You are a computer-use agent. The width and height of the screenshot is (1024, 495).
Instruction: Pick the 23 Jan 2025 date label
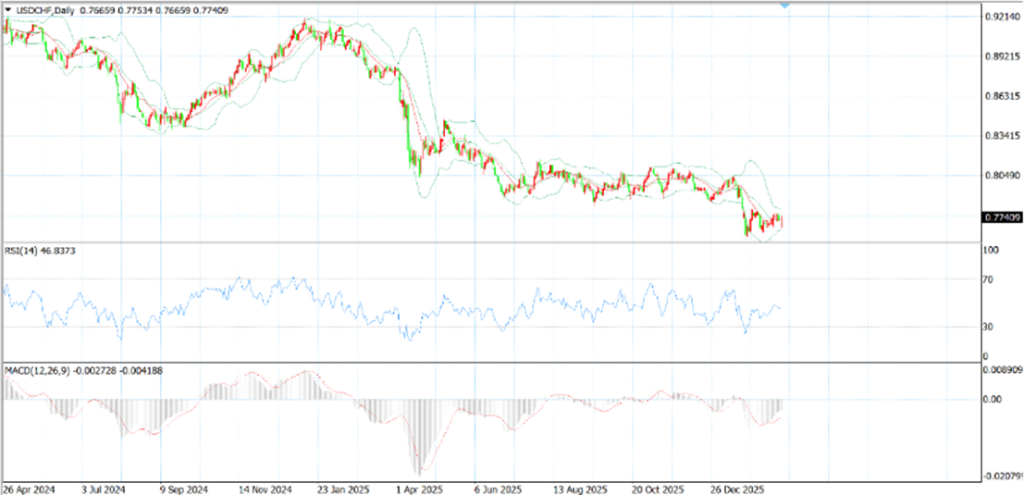pos(342,489)
